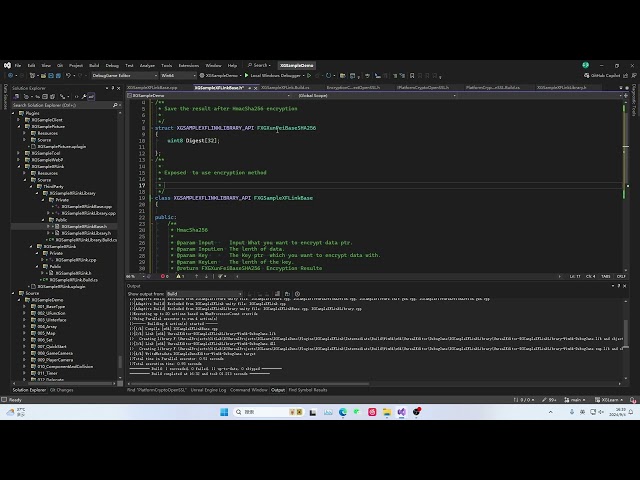Viewport: 640px width, 480px height.
Task: Switch to the Find Symbol Results tab
Action: [308, 390]
